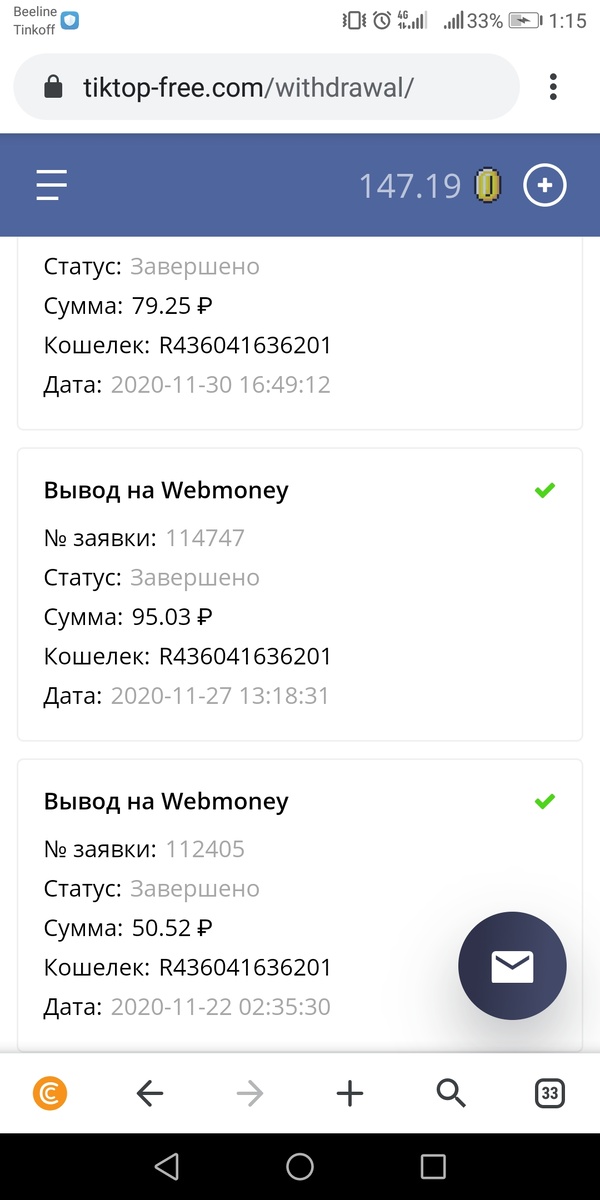
Task: Open the floating message envelope button
Action: pos(512,966)
